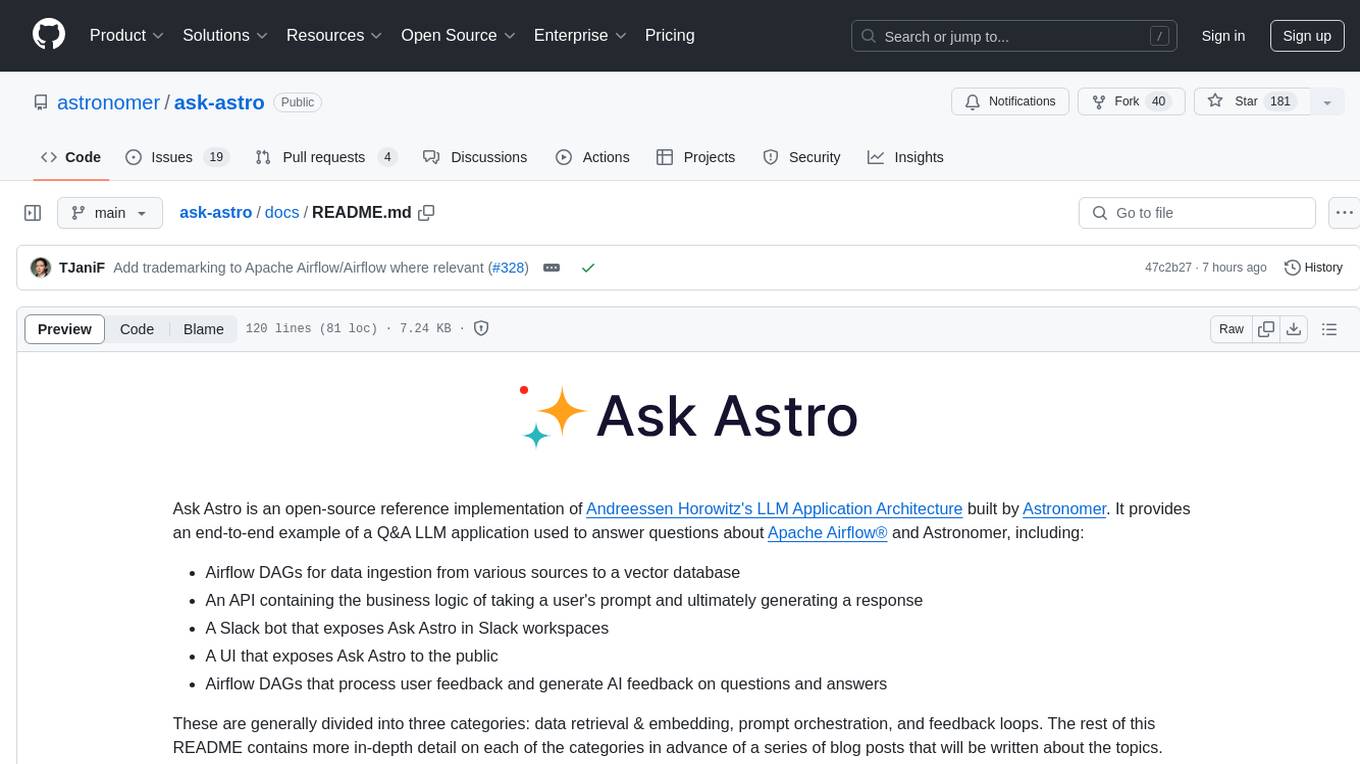Expand the Enterprise menu
Image resolution: width=1360 pixels, height=764 pixels.
coord(581,35)
